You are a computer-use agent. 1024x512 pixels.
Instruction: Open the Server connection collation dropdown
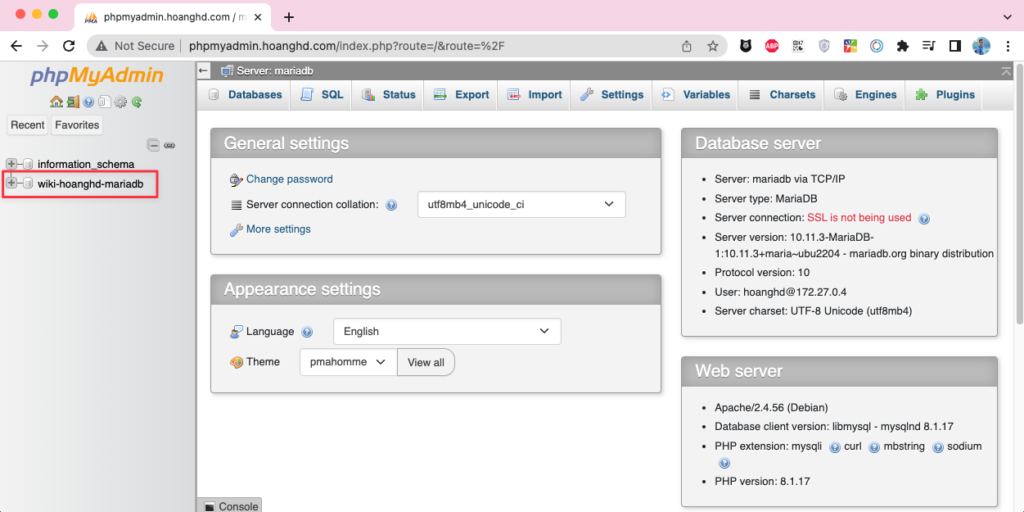pyautogui.click(x=521, y=204)
